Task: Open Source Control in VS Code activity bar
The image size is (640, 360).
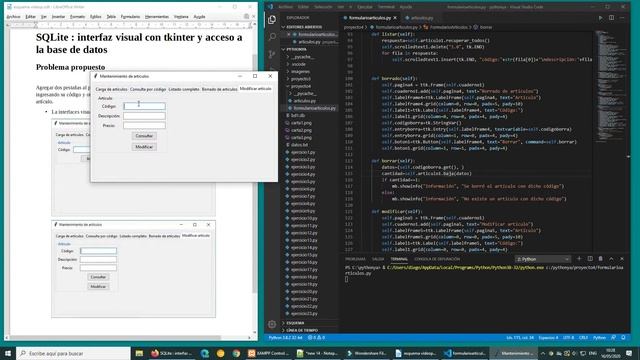Action: 272,54
